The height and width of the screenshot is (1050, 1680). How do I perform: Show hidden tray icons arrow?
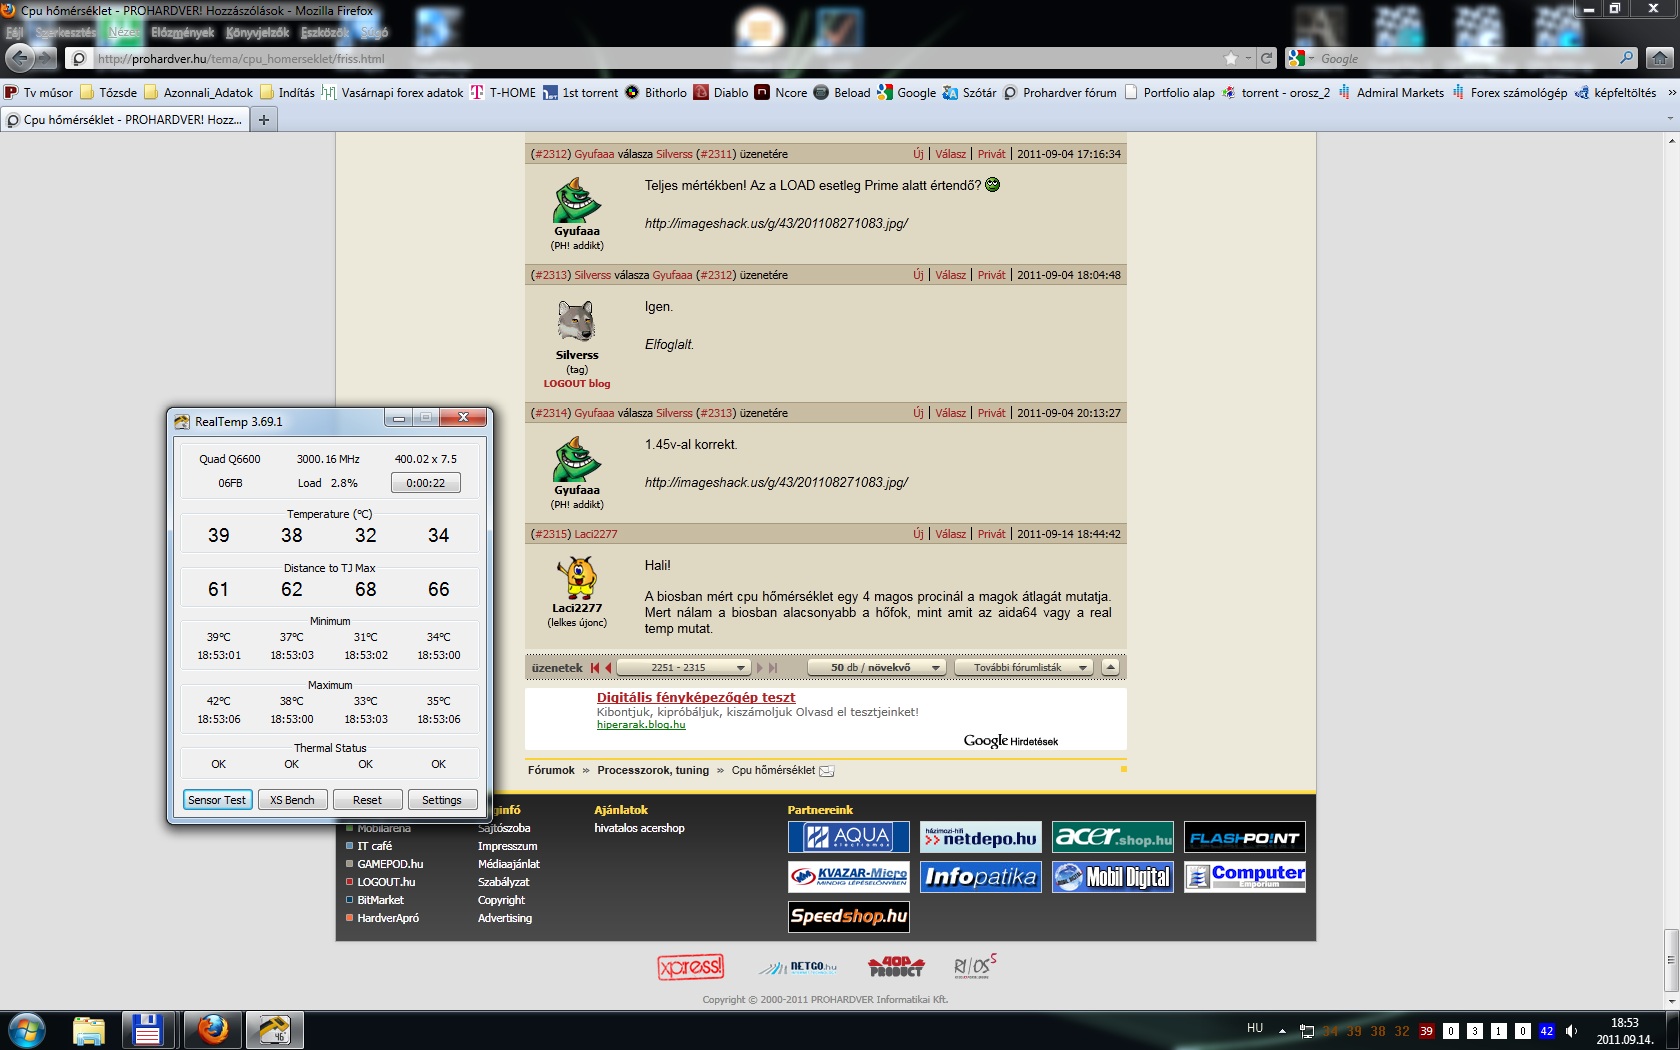click(1282, 1031)
